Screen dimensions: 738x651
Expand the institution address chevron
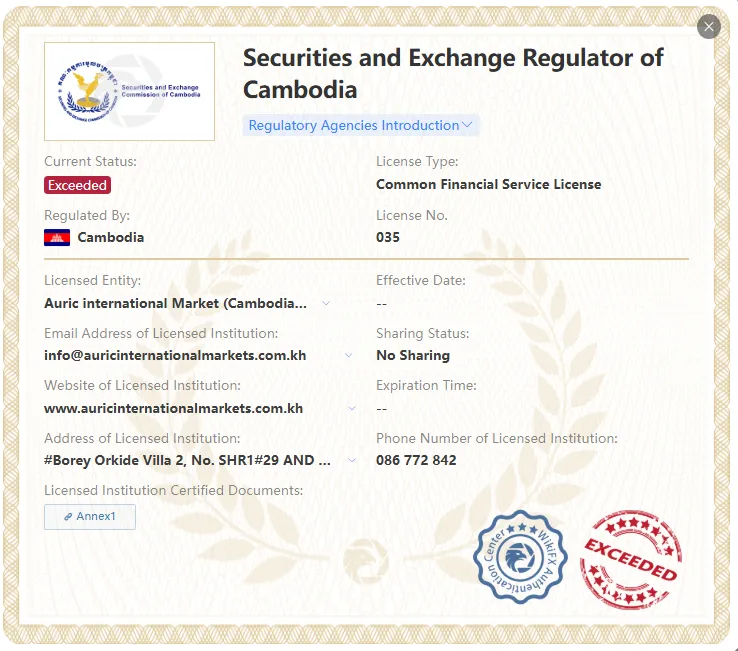point(352,460)
